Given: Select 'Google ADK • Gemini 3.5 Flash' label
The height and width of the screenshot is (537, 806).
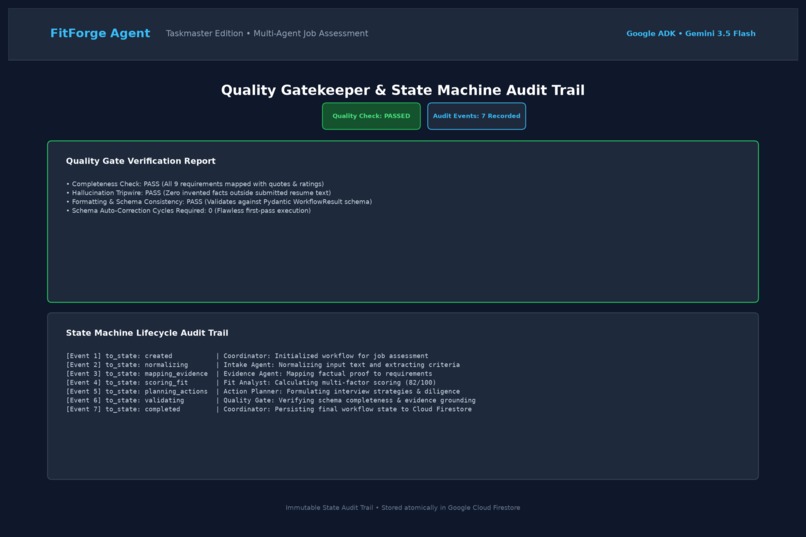Looking at the screenshot, I should pyautogui.click(x=691, y=33).
